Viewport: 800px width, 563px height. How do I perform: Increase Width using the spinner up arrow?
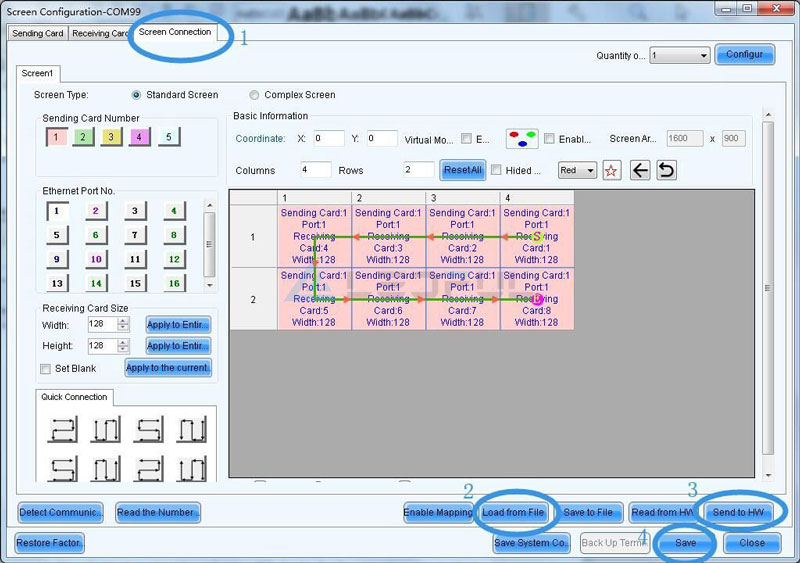tap(123, 321)
